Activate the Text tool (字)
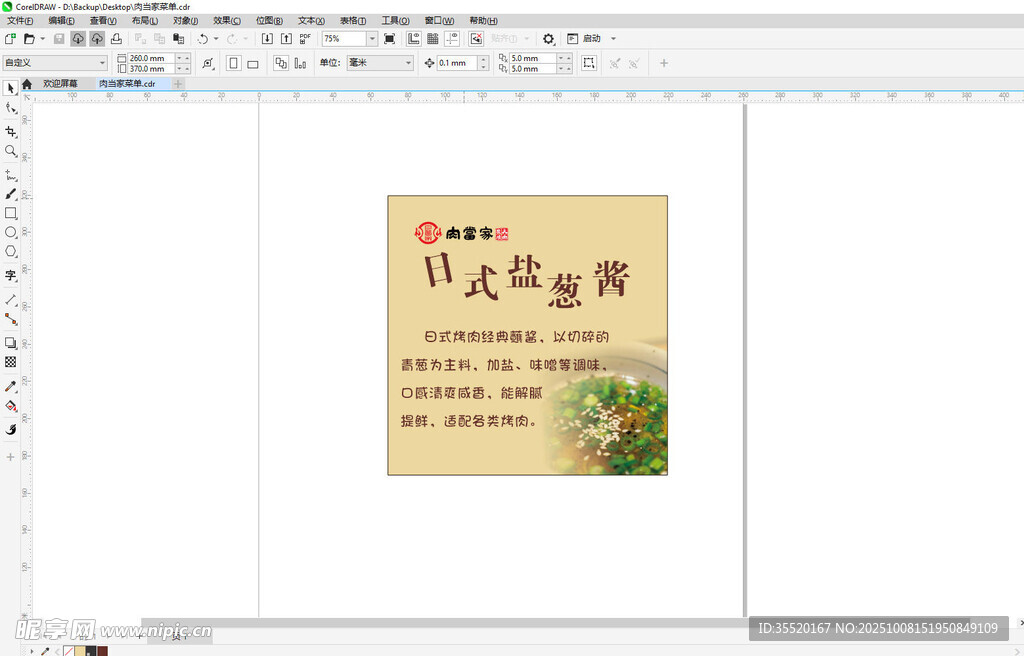This screenshot has width=1024, height=656. coord(11,275)
